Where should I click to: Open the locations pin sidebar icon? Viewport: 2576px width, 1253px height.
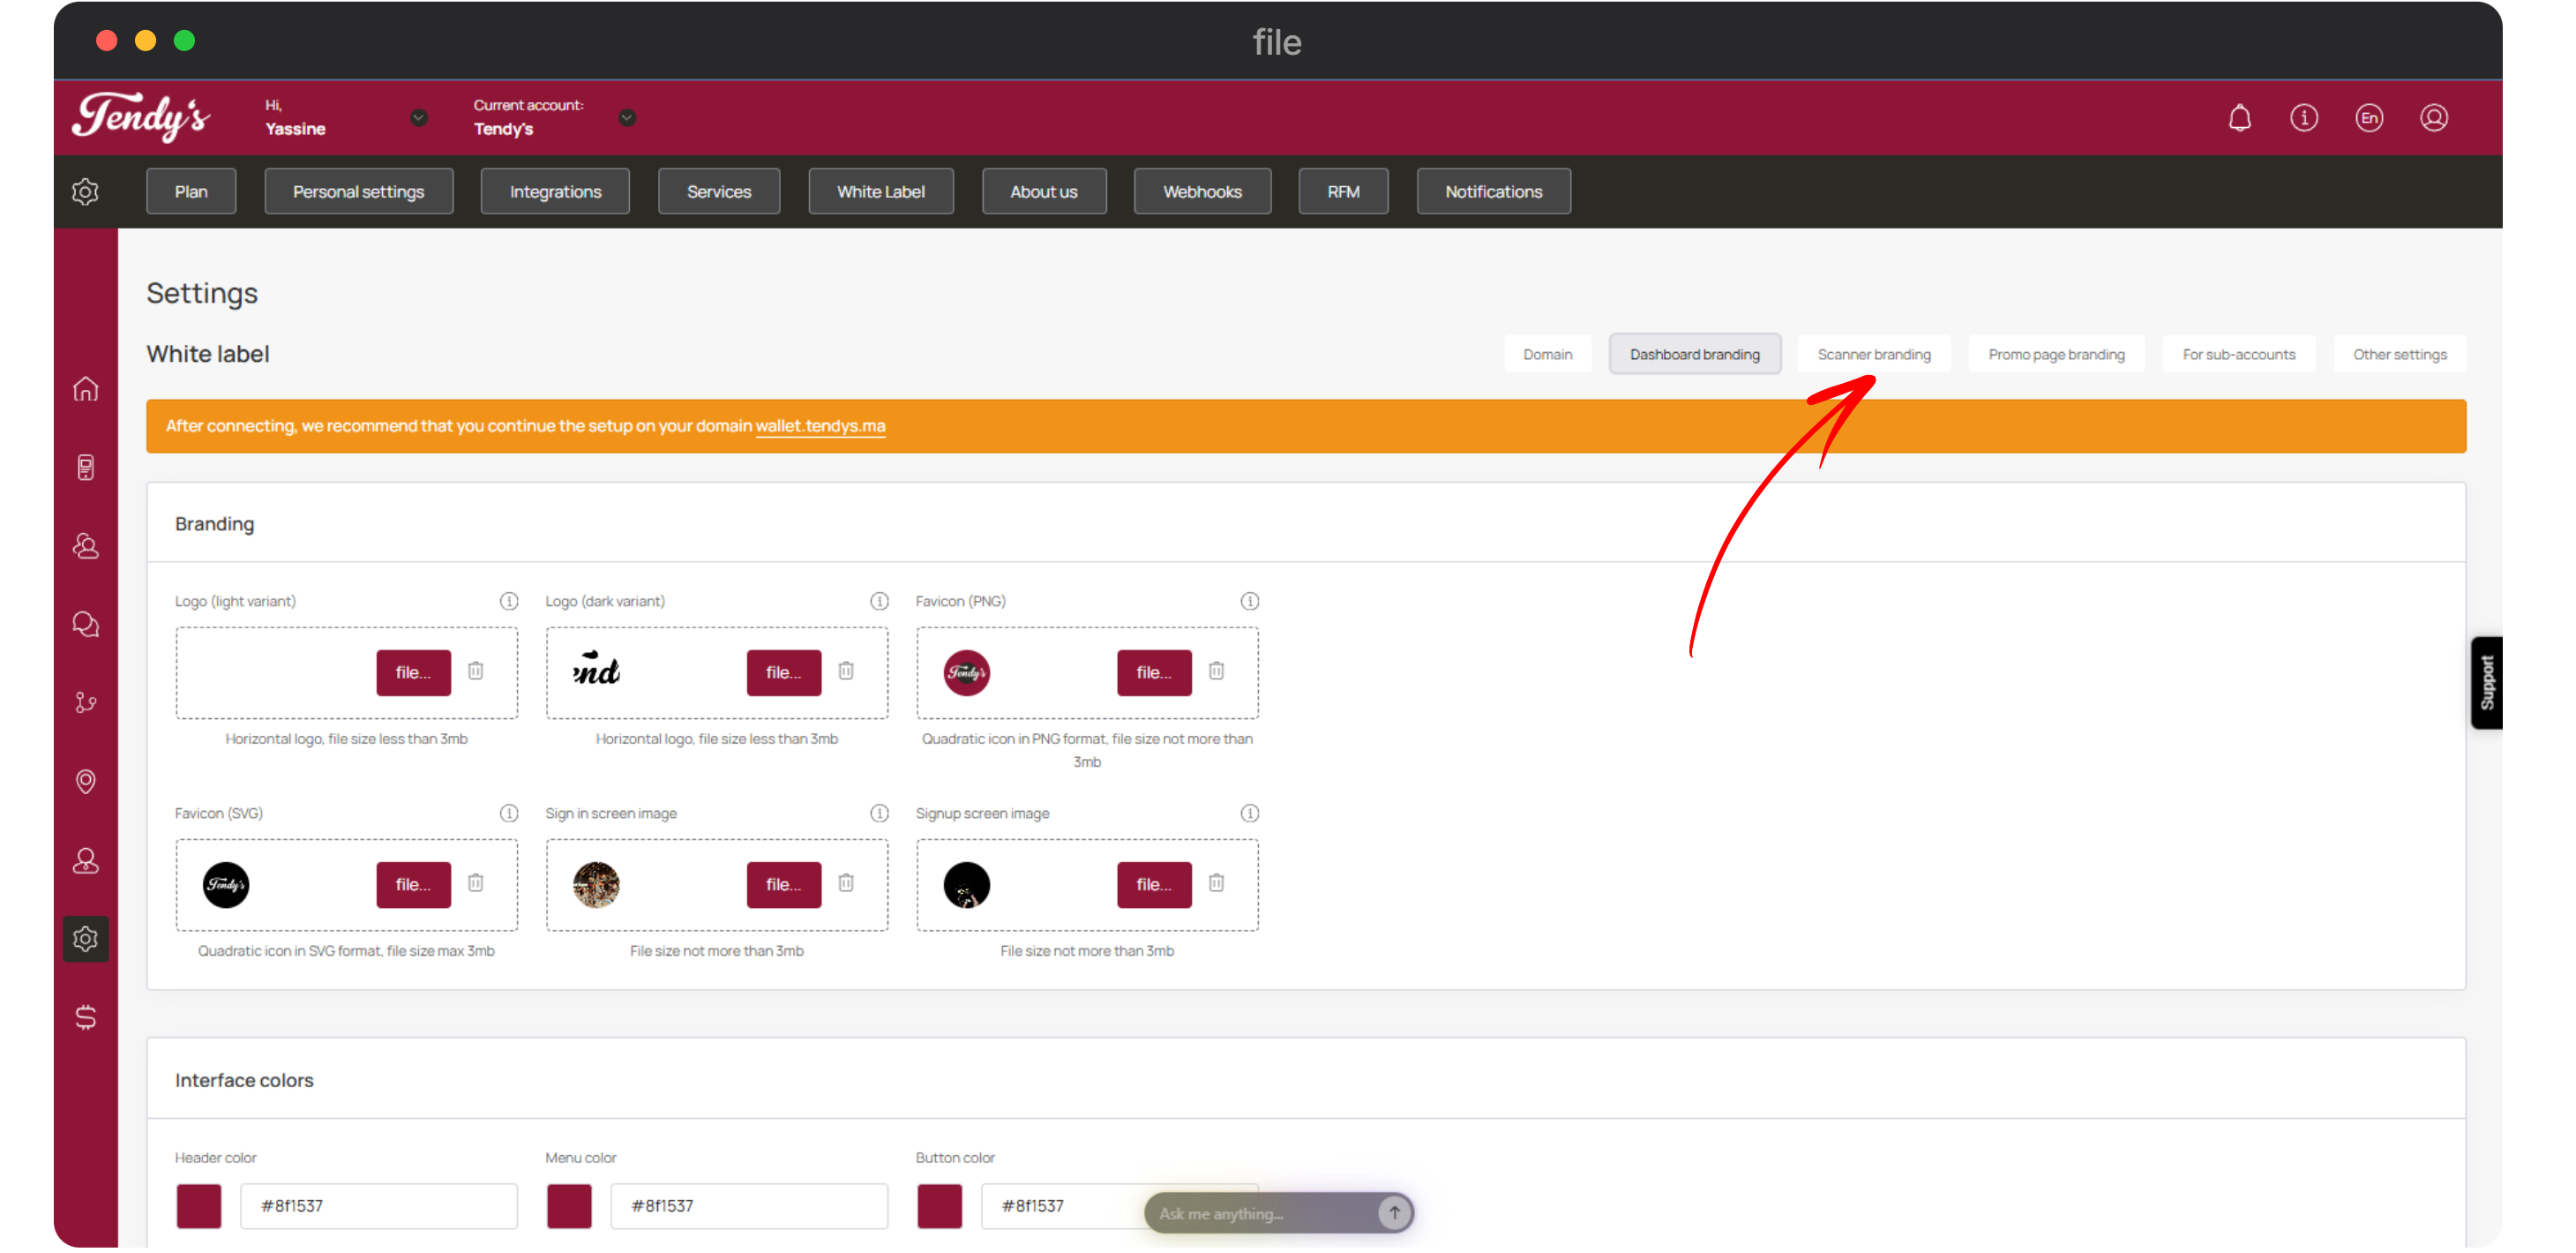[86, 781]
